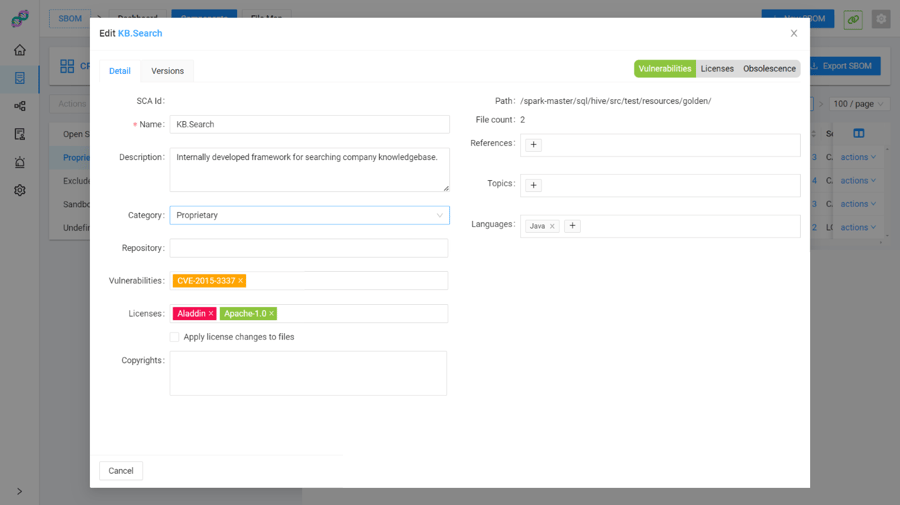This screenshot has height=505, width=900.
Task: Add a new reference with plus button
Action: [x=534, y=145]
